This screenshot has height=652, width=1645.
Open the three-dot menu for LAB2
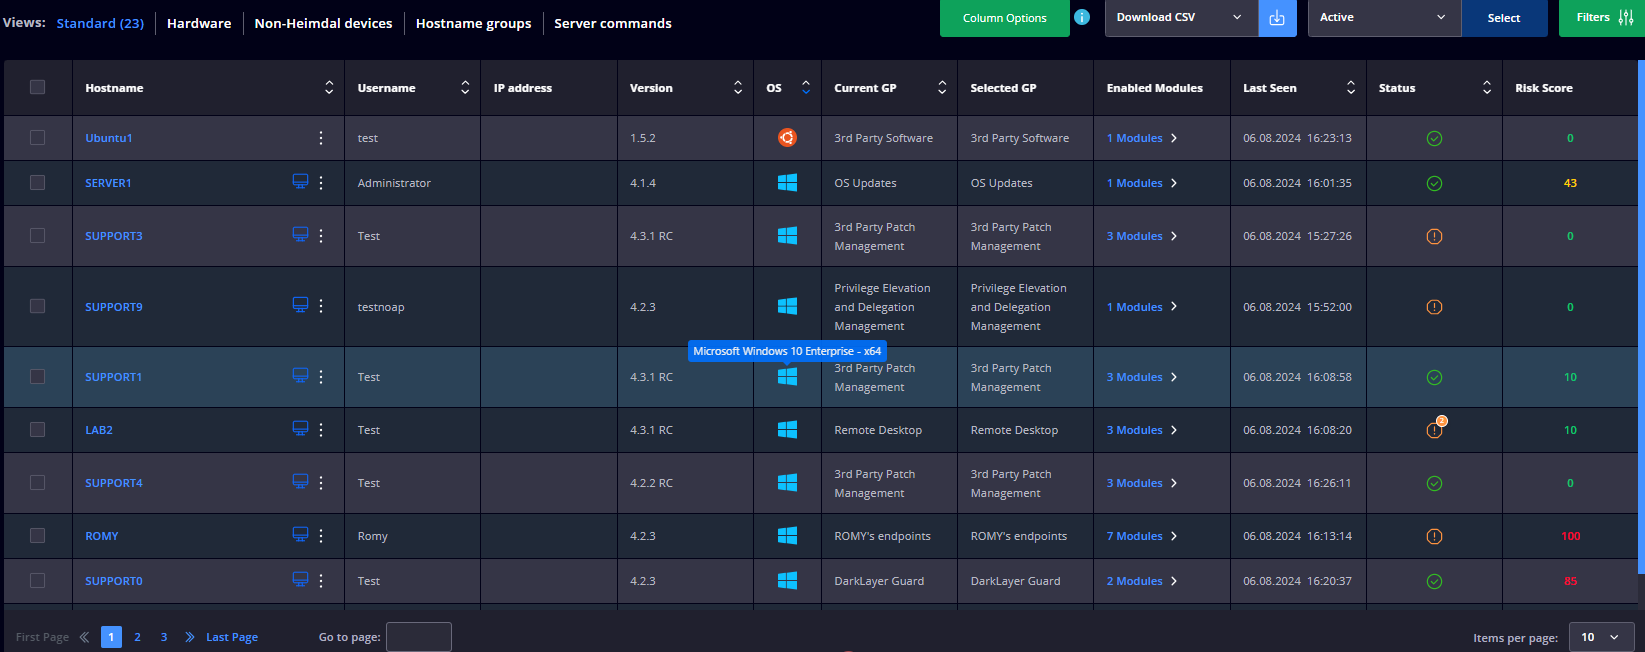click(x=321, y=430)
